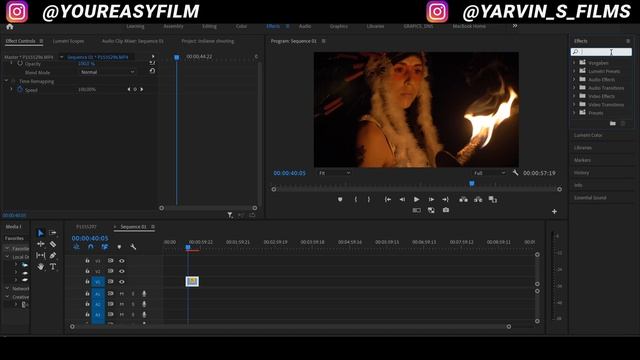Expand the Video Effects folder
The width and height of the screenshot is (640, 360).
(574, 96)
